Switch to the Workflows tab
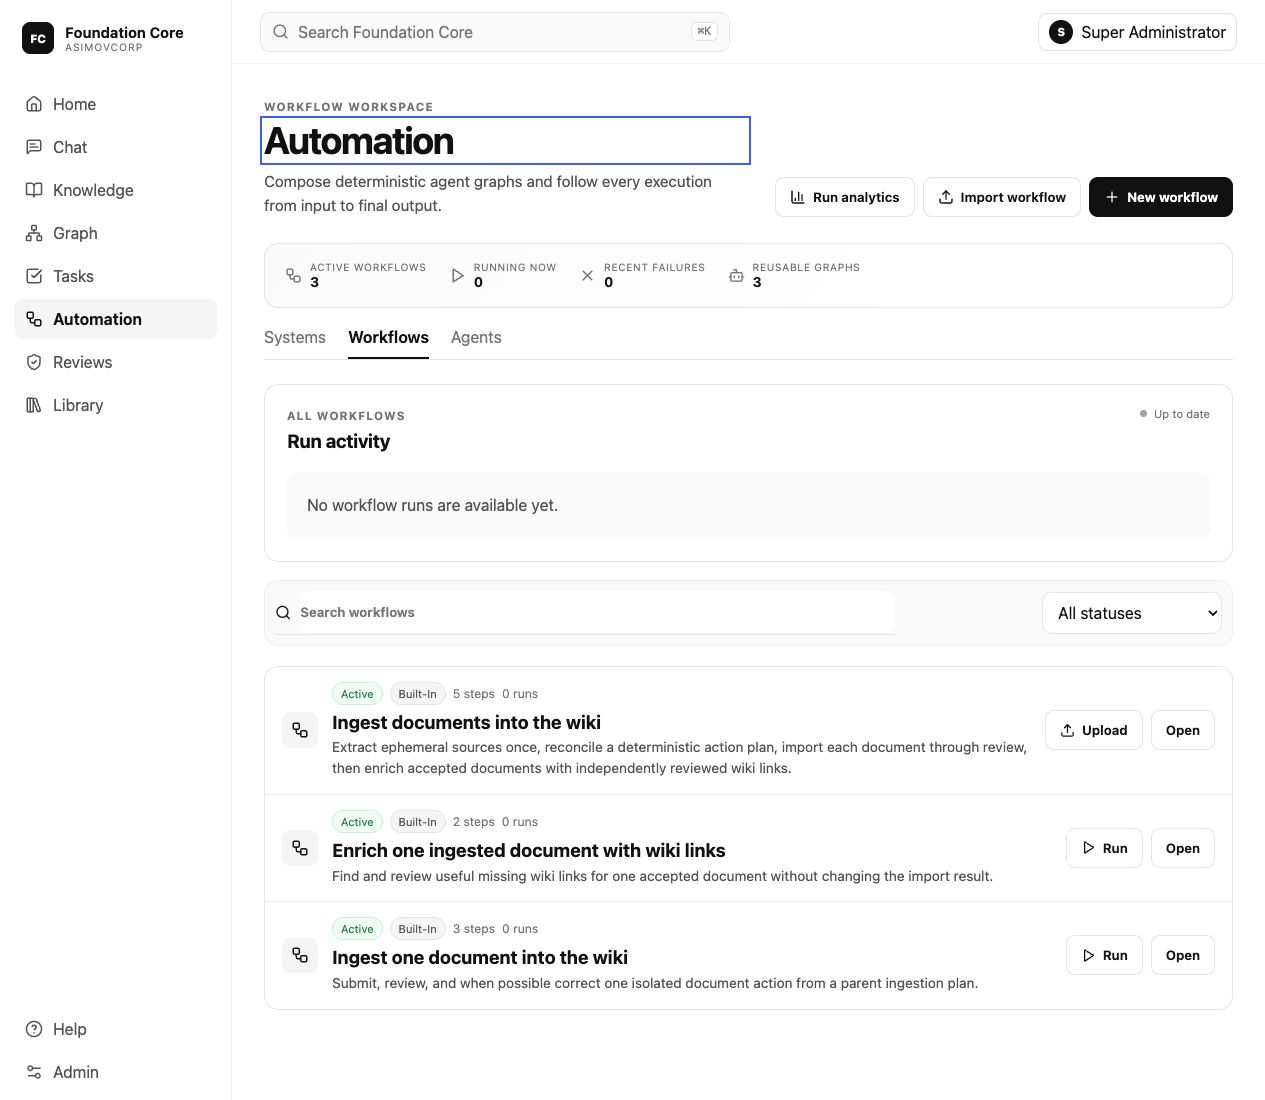The width and height of the screenshot is (1265, 1100). (389, 338)
